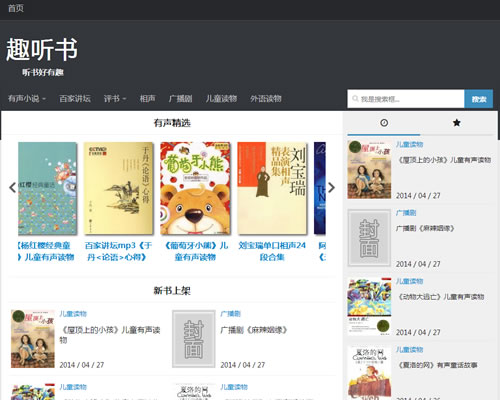Open the 刘宝瑞 相声 book cover
Screen dimensions: 500x400
(272, 188)
